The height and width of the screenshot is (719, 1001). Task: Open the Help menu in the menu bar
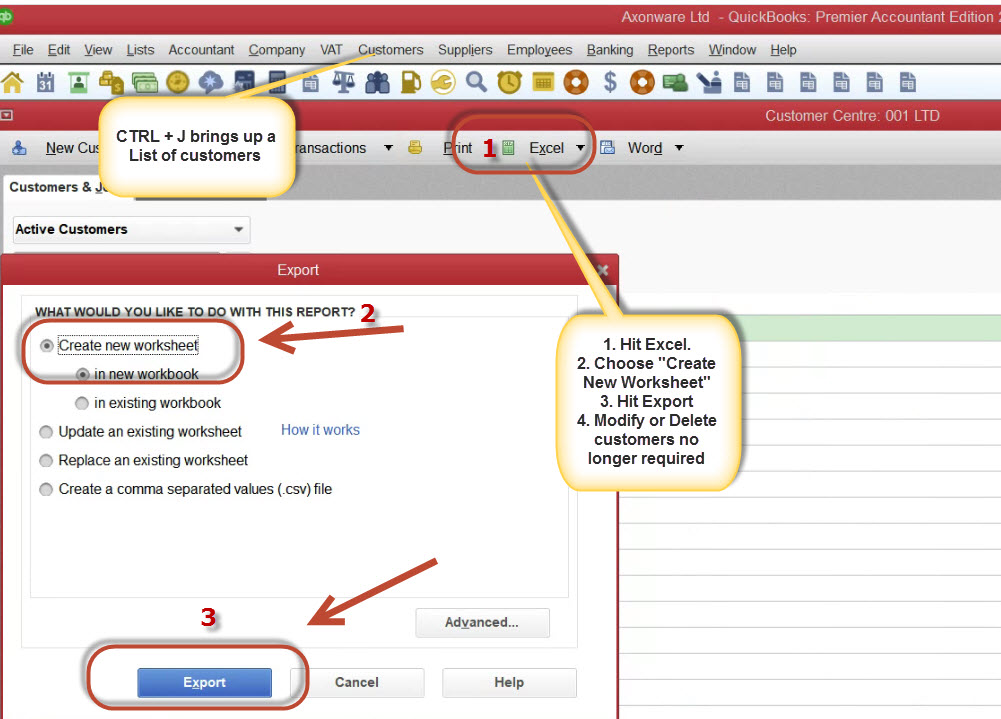[x=783, y=50]
